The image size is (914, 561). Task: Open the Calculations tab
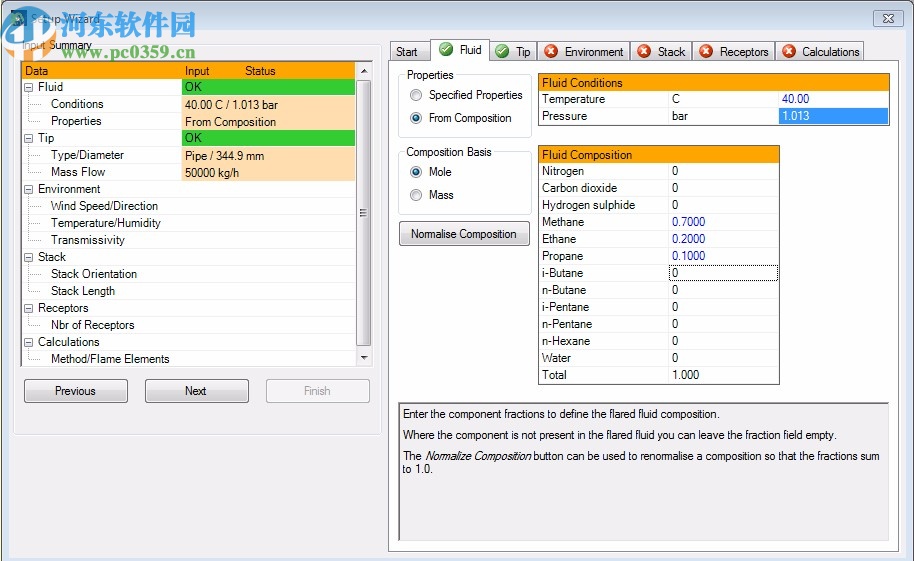[820, 52]
